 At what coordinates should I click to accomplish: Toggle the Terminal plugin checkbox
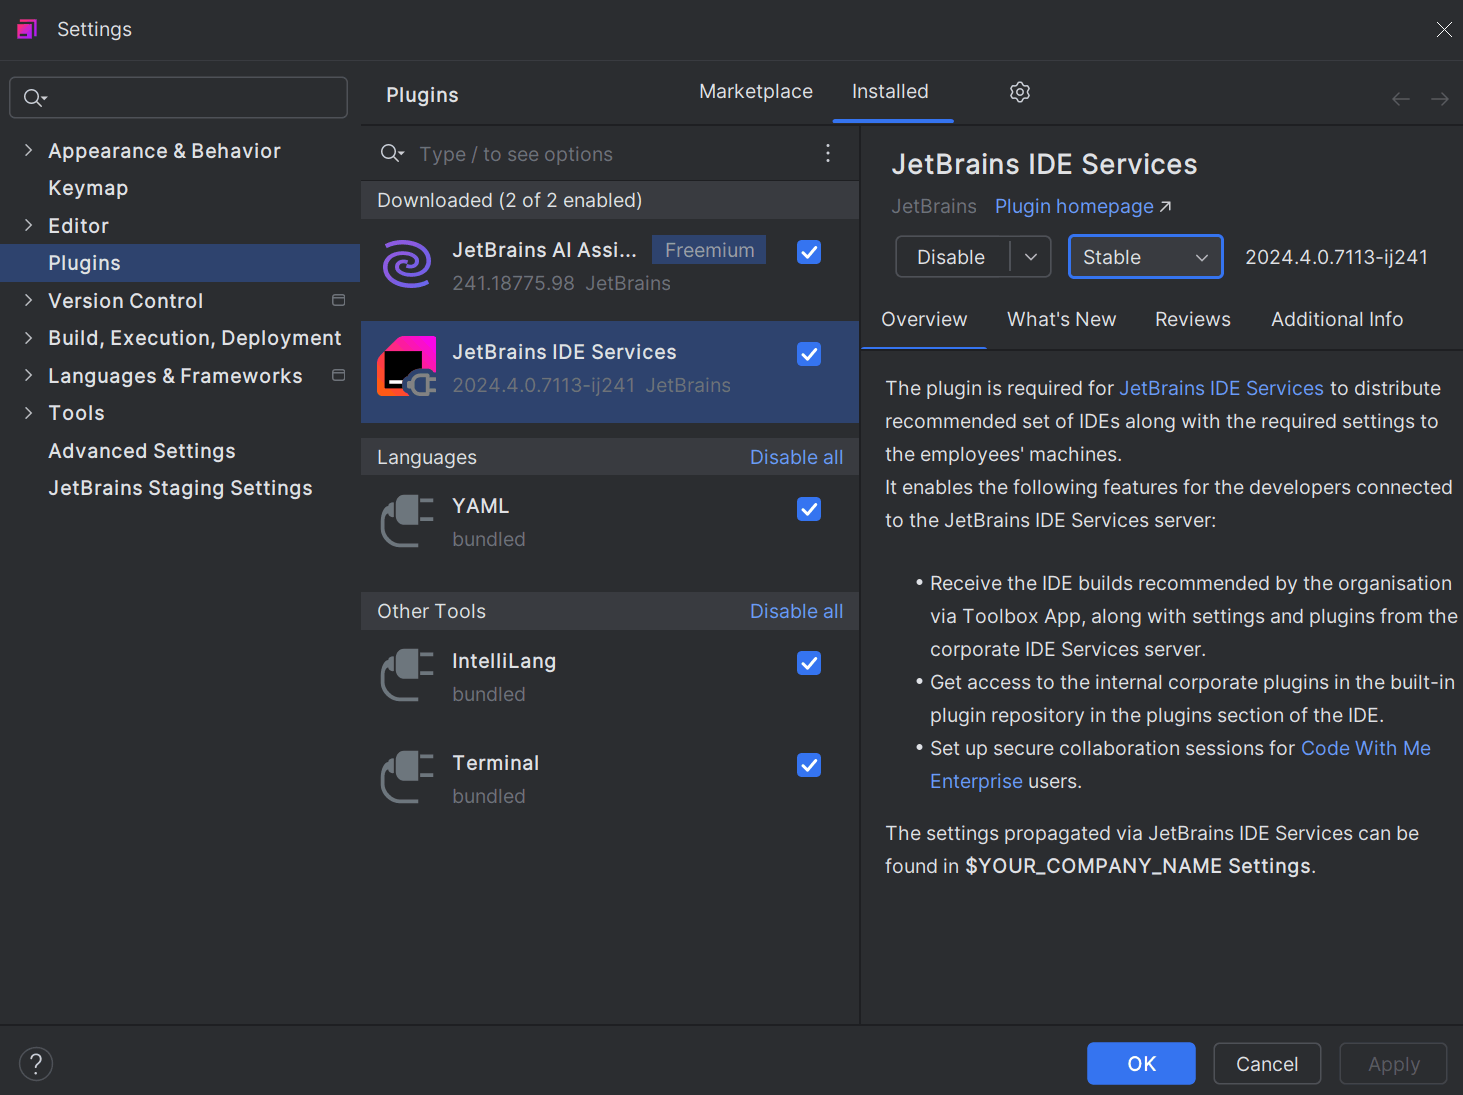[x=809, y=765]
